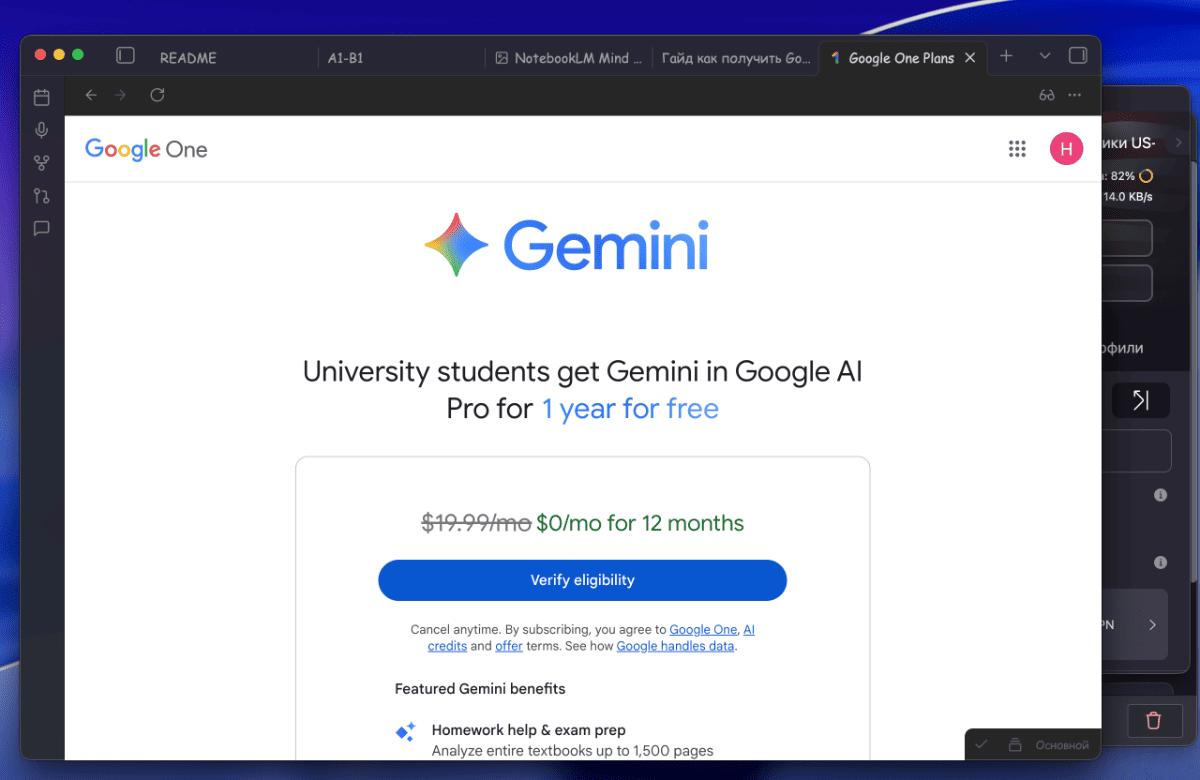Image resolution: width=1200 pixels, height=780 pixels.
Task: Click the source control branch icon in ribbon
Action: [41, 196]
